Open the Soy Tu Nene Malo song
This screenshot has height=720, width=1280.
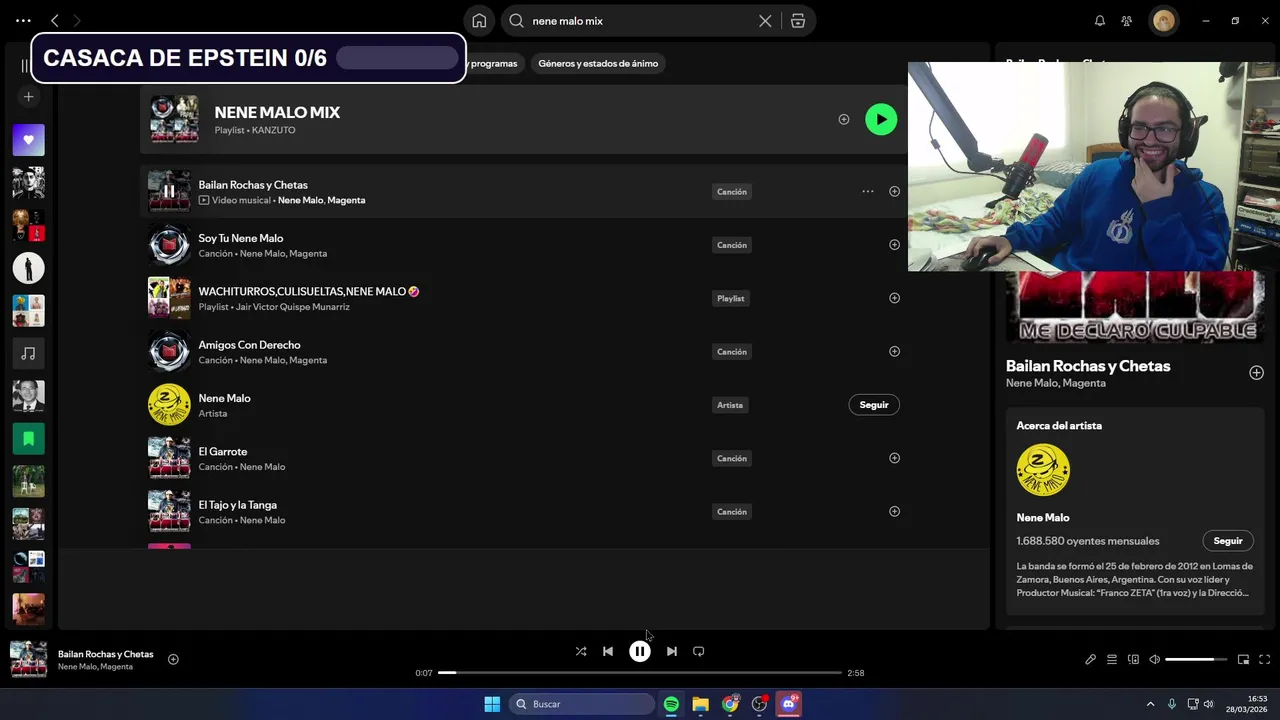tap(241, 238)
